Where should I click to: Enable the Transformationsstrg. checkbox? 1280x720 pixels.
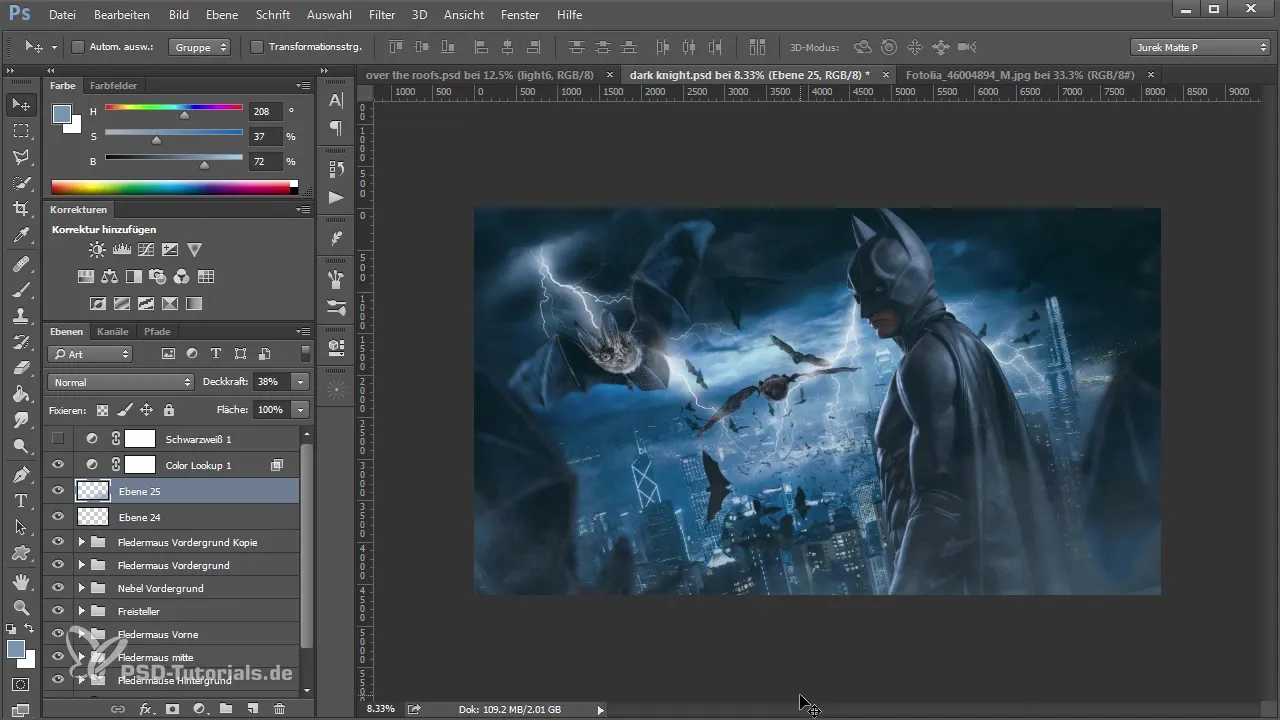(257, 47)
